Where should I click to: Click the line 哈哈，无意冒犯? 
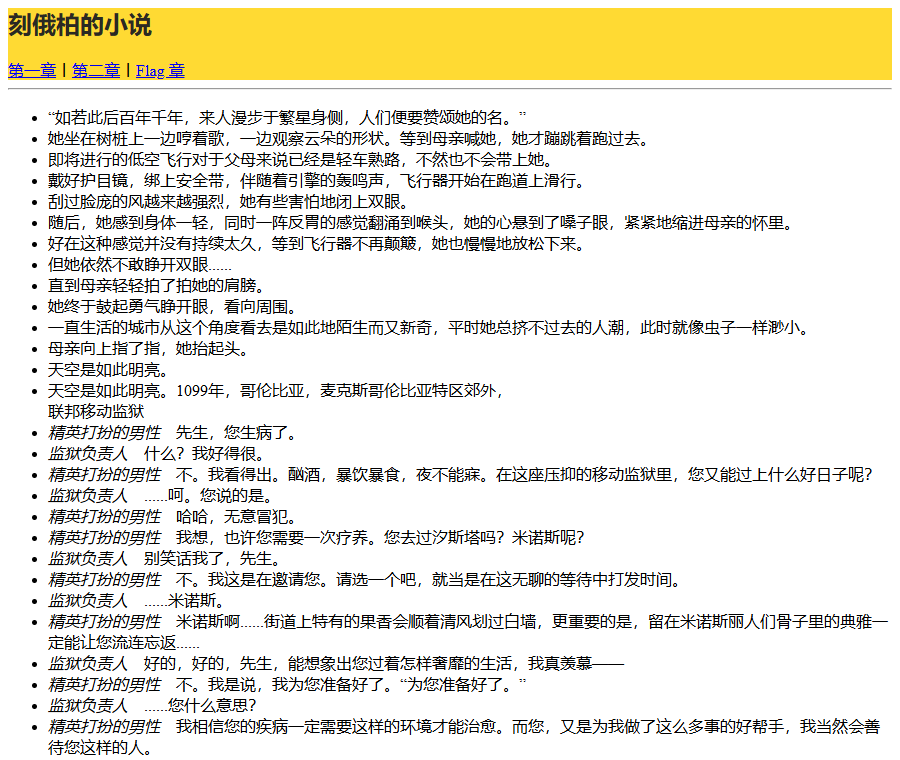click(x=172, y=517)
